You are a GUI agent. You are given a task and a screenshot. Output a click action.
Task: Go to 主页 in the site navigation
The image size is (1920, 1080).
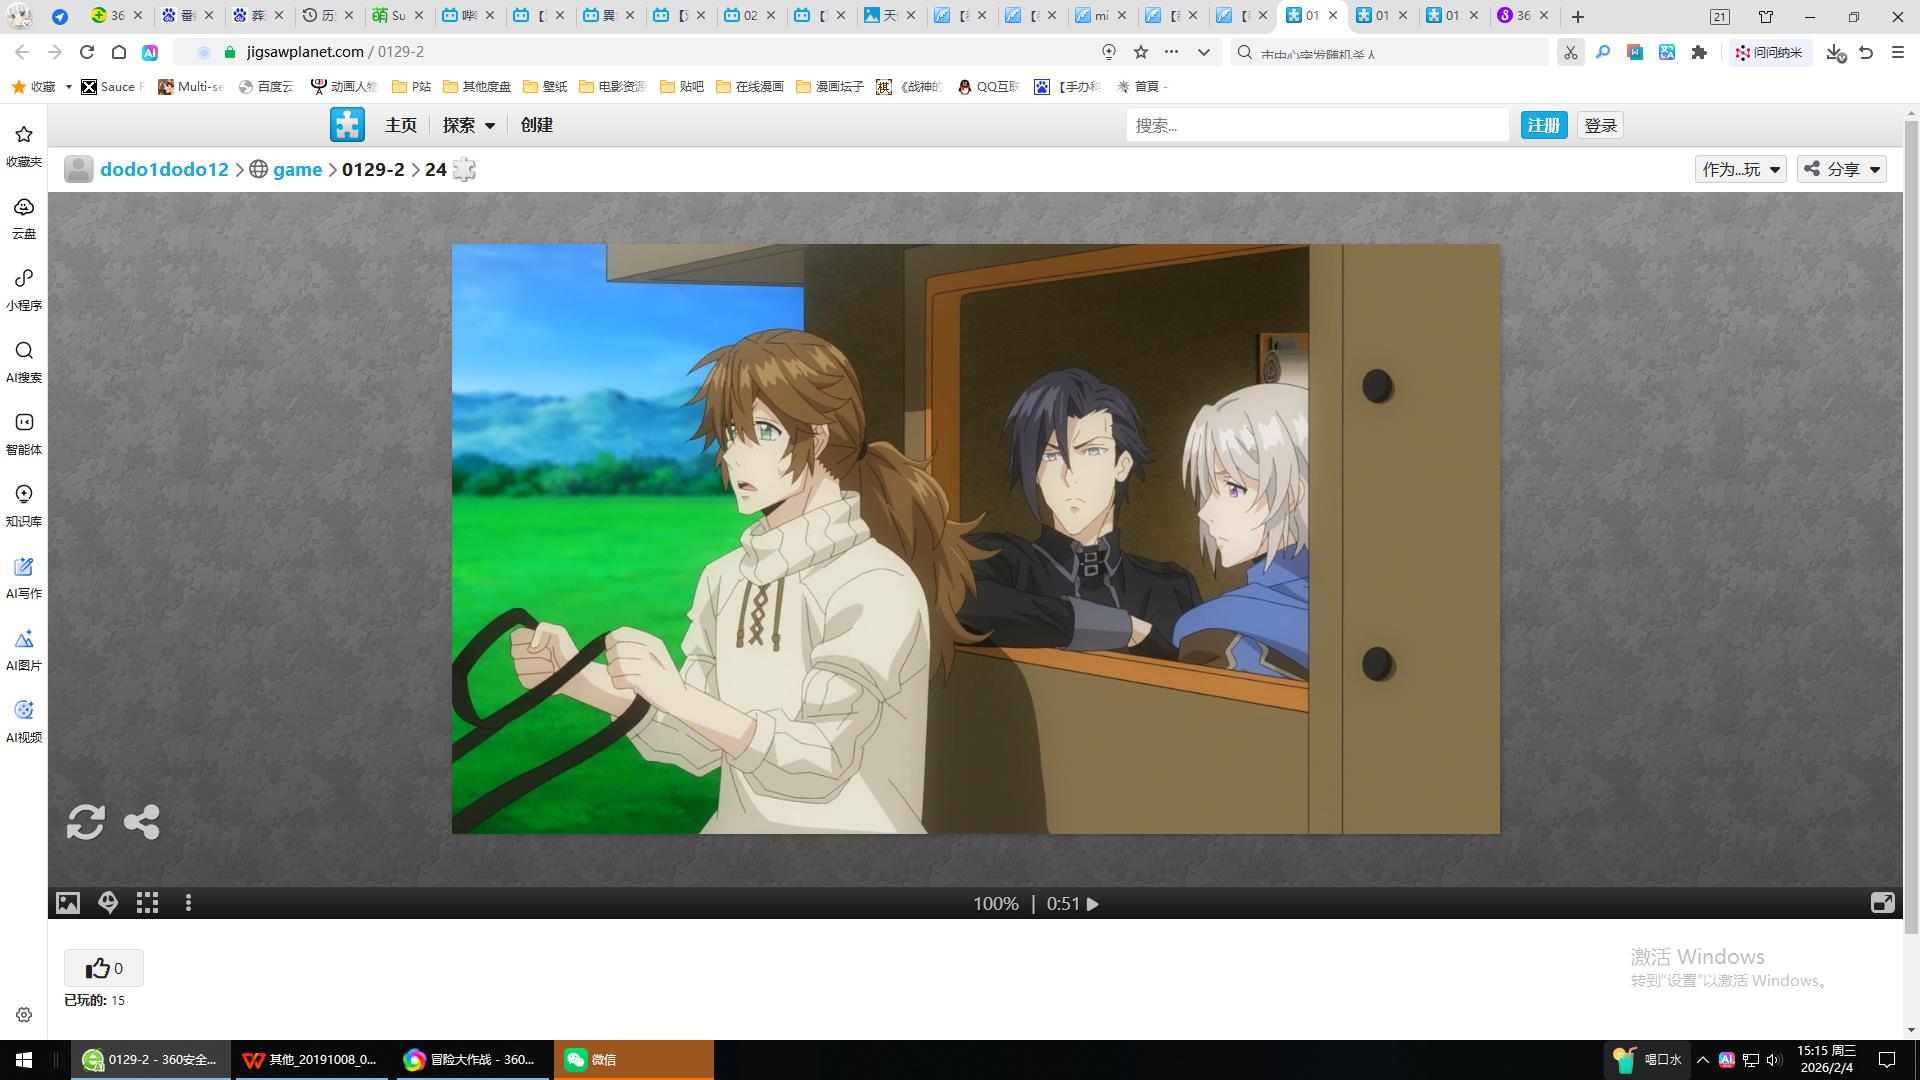[401, 125]
